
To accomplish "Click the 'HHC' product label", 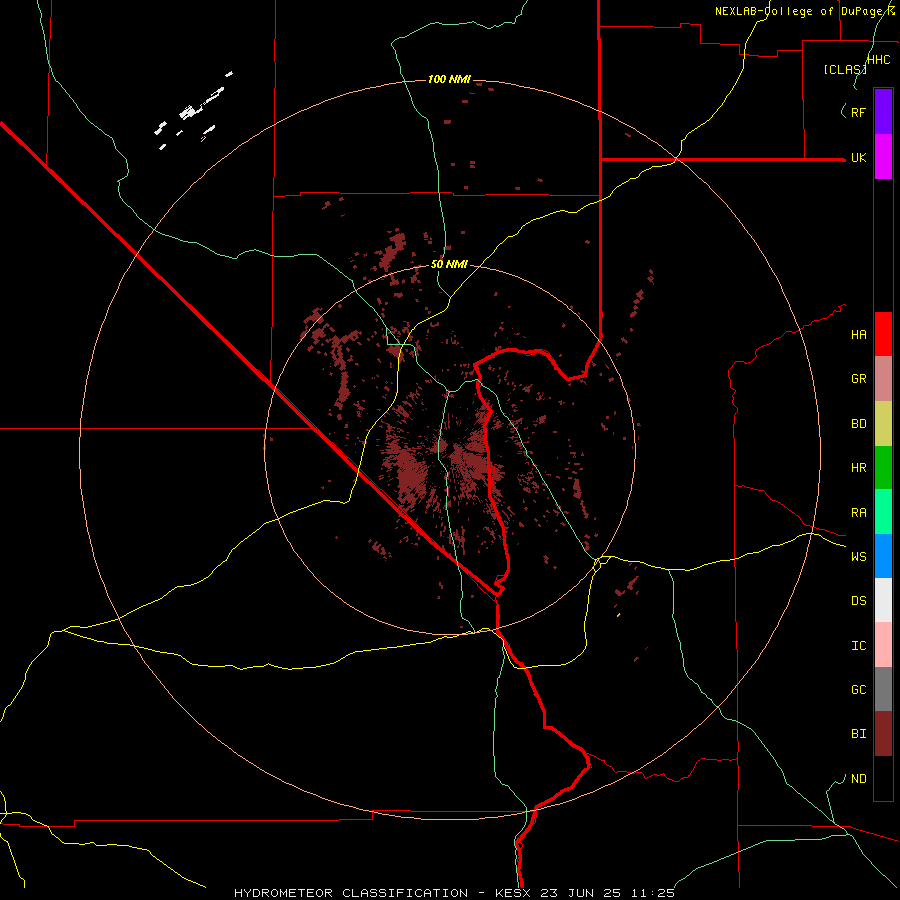I will coord(878,60).
